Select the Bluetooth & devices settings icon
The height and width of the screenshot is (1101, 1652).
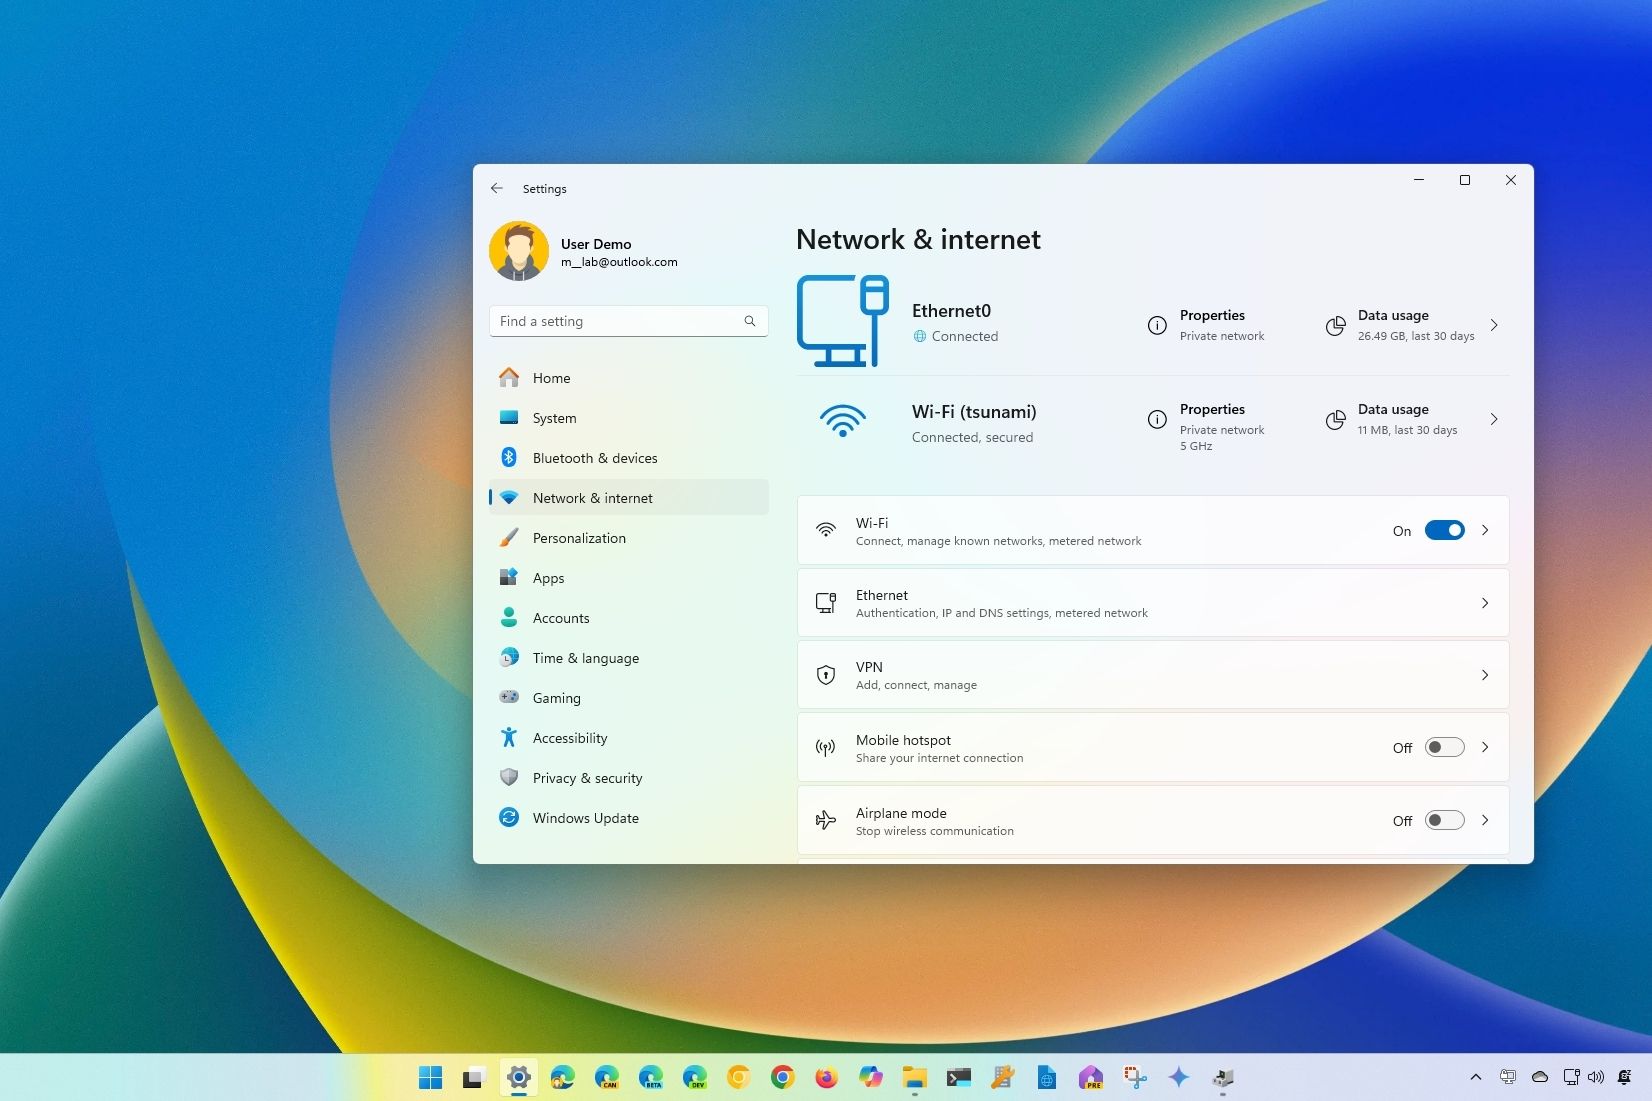pyautogui.click(x=510, y=457)
